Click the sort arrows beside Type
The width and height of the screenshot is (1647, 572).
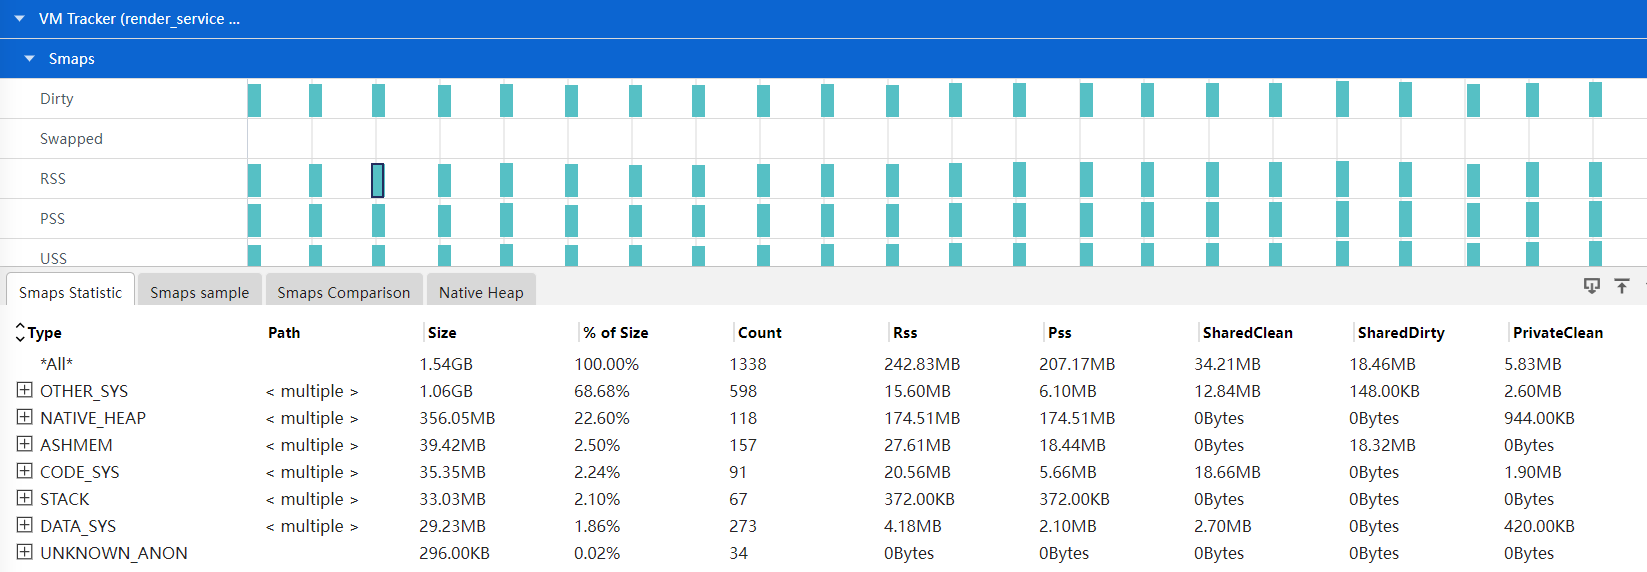20,333
